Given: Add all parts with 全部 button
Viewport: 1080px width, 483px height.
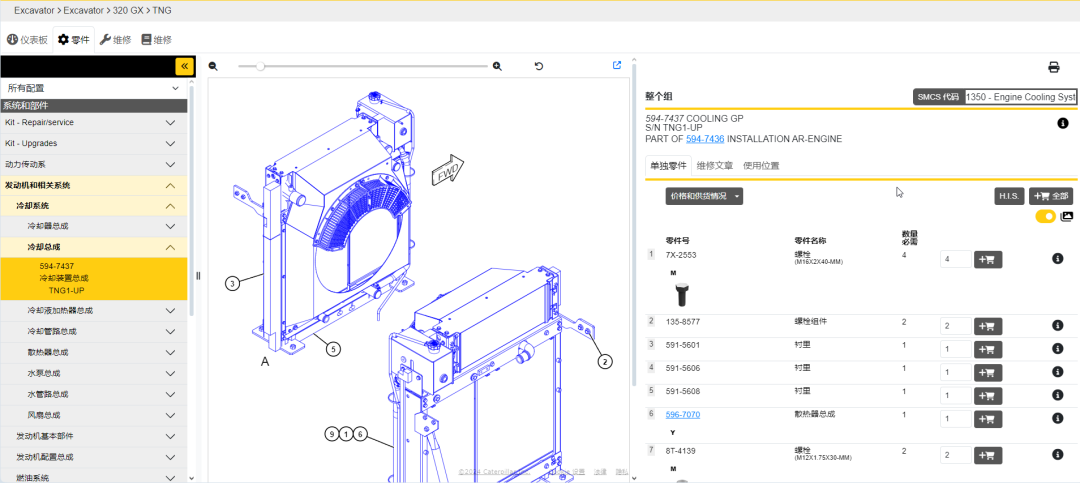Looking at the screenshot, I should (x=1051, y=196).
